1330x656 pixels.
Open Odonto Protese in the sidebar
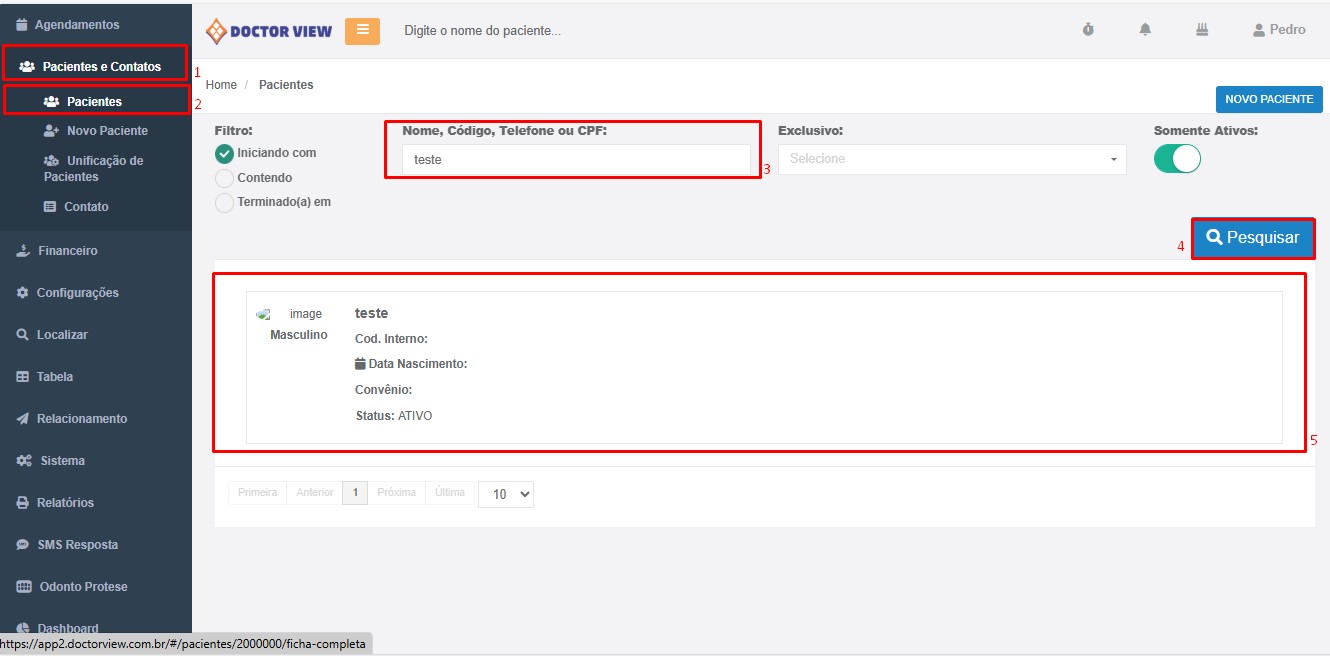tap(83, 587)
